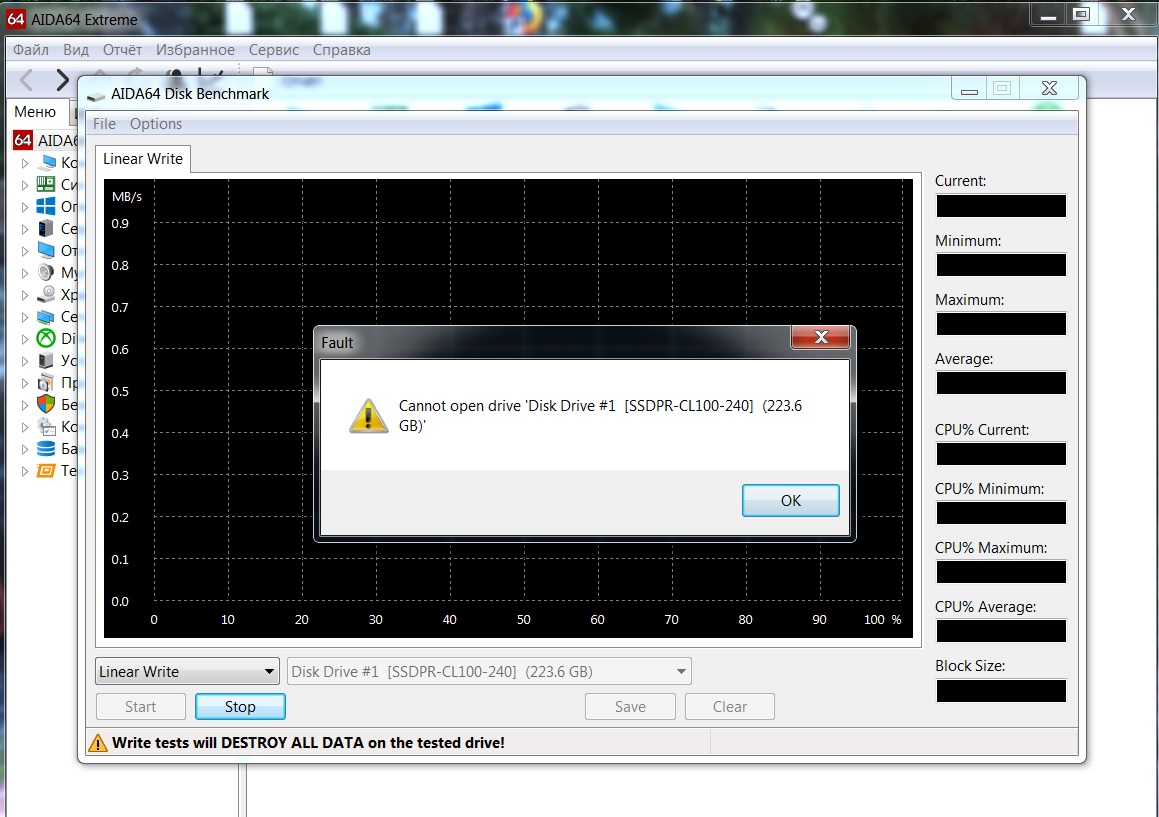This screenshot has width=1159, height=817.
Task: Click the devices tower icon beside Ус
Action: tap(46, 361)
